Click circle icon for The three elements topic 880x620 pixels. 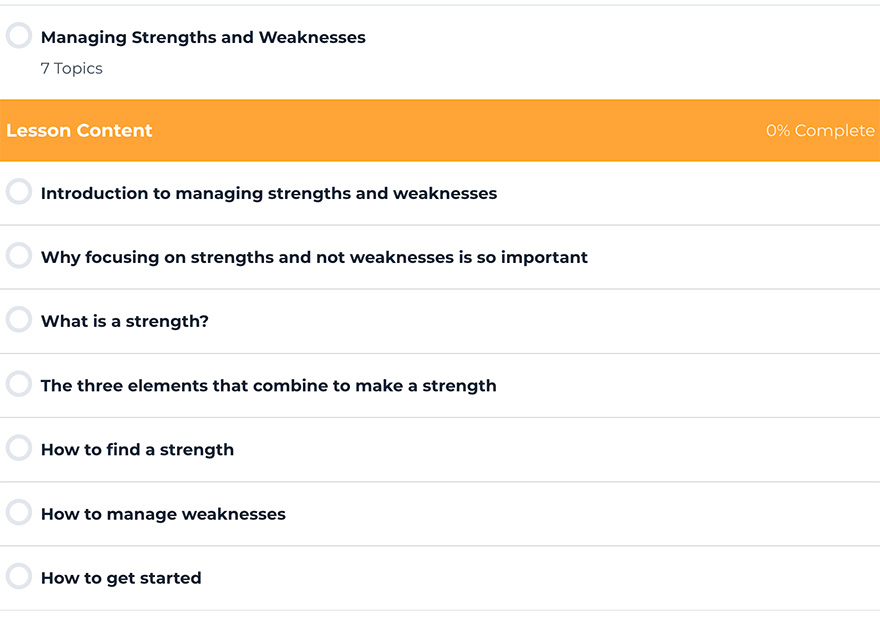tap(19, 384)
